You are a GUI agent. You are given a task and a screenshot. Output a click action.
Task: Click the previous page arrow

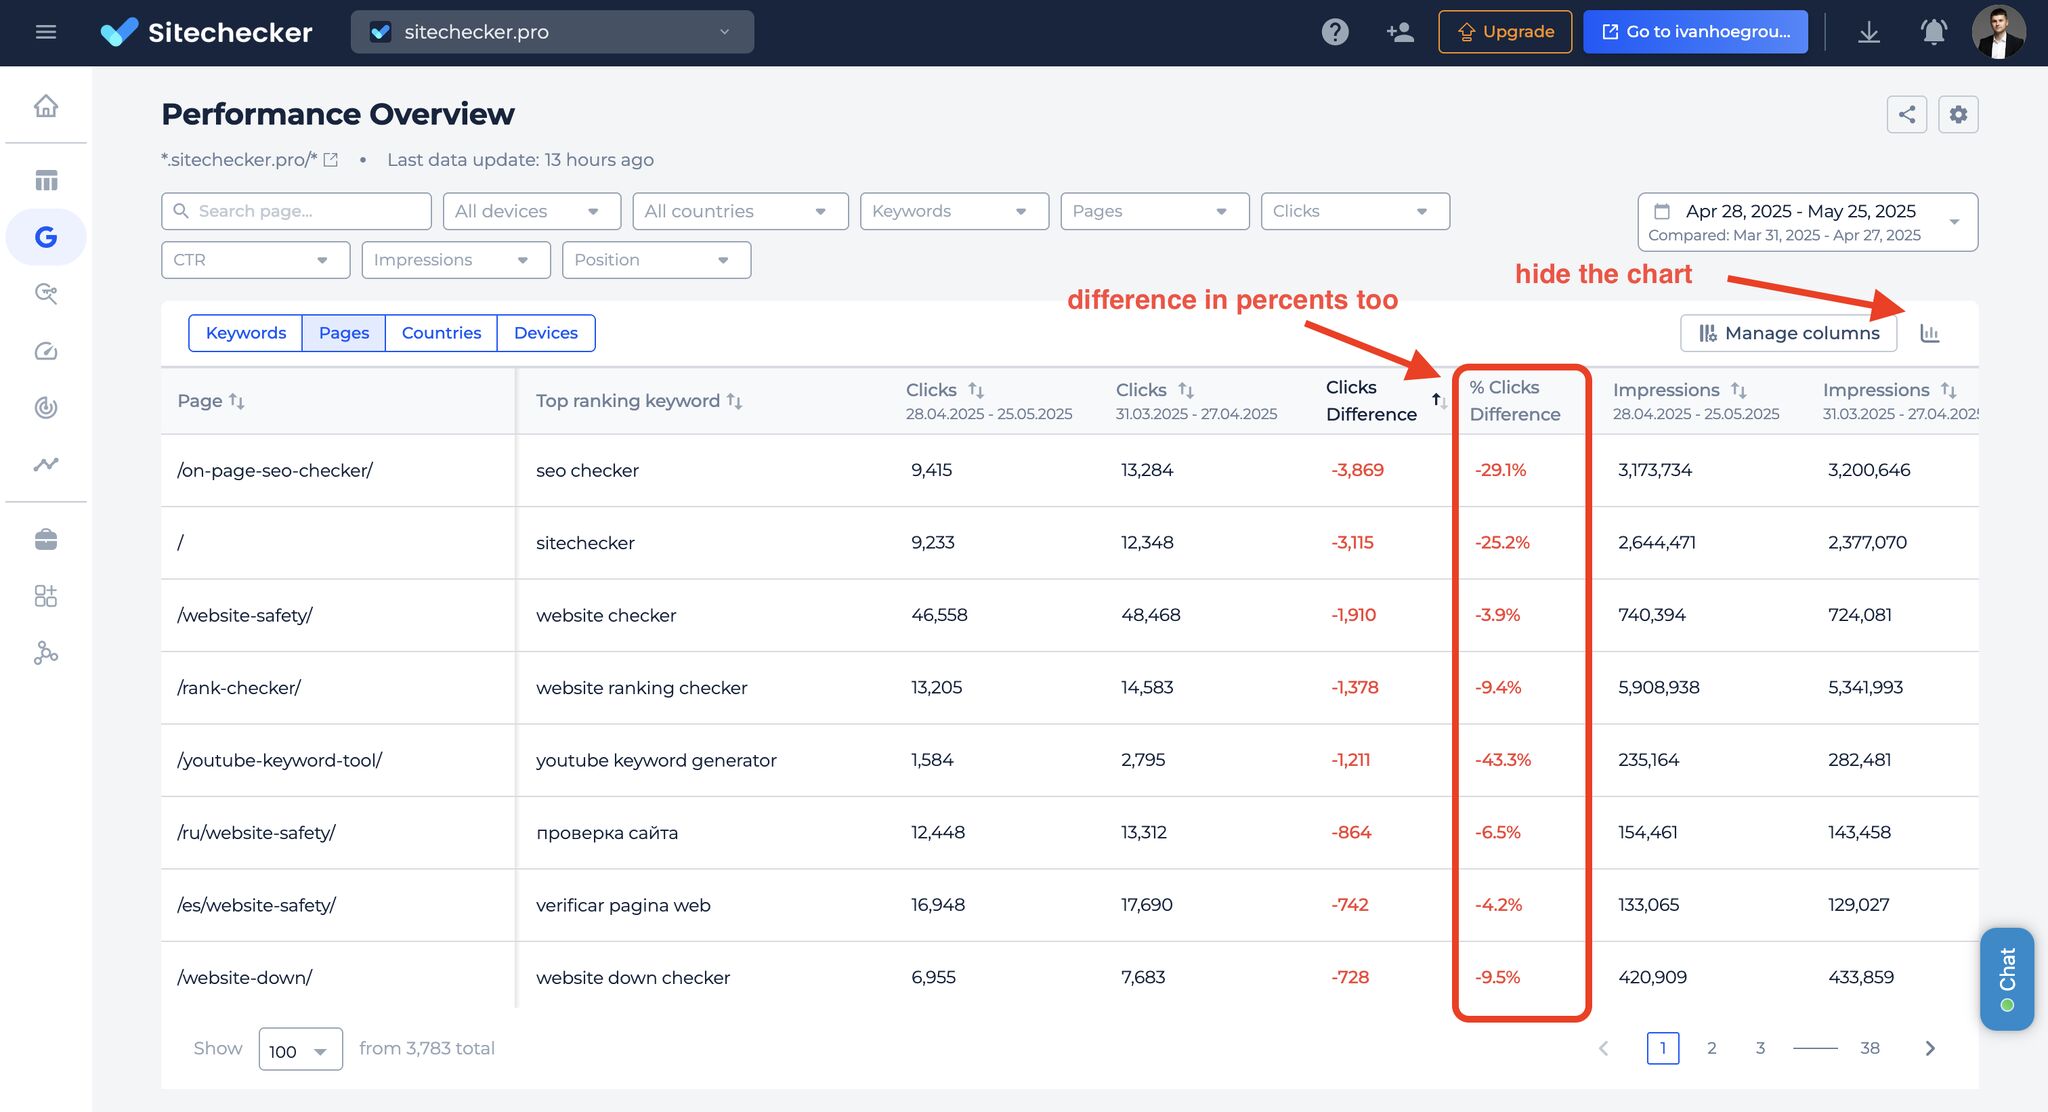(x=1604, y=1048)
